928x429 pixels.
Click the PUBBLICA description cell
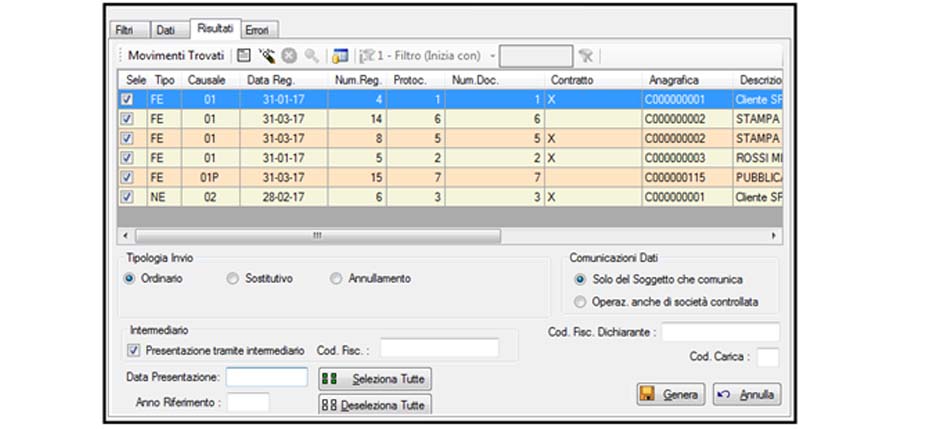[758, 178]
